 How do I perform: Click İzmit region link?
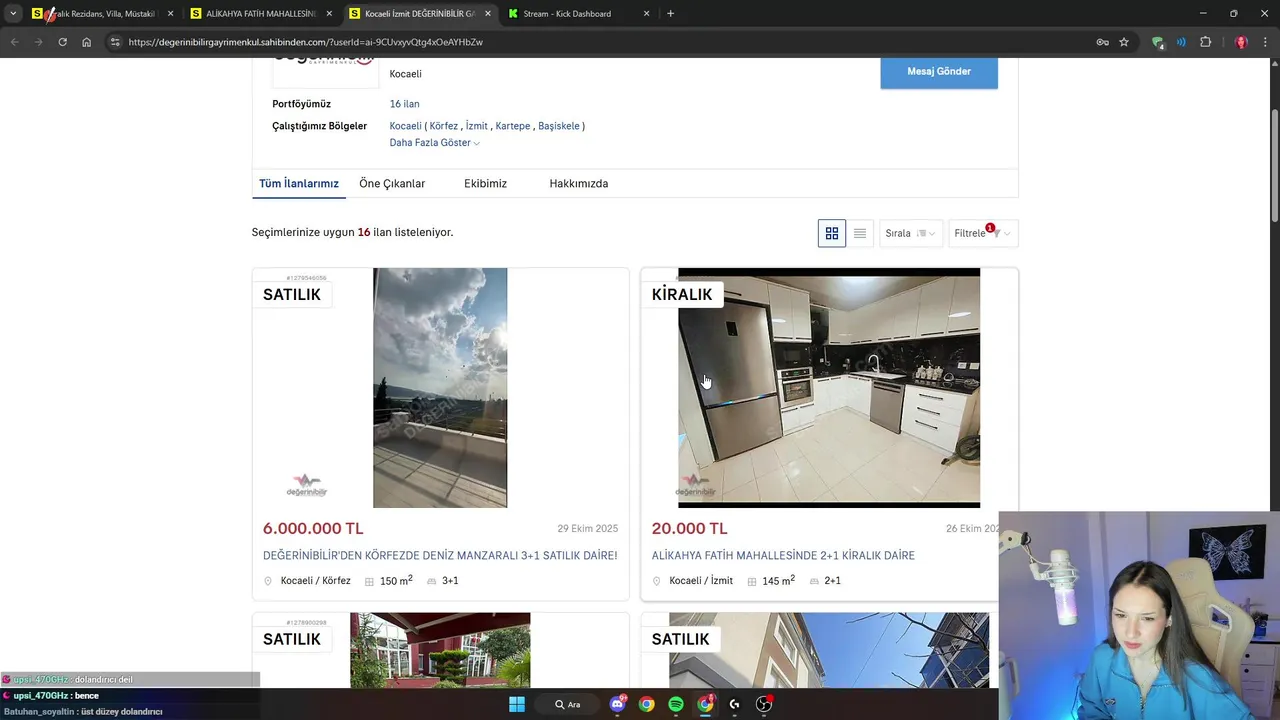pos(477,126)
